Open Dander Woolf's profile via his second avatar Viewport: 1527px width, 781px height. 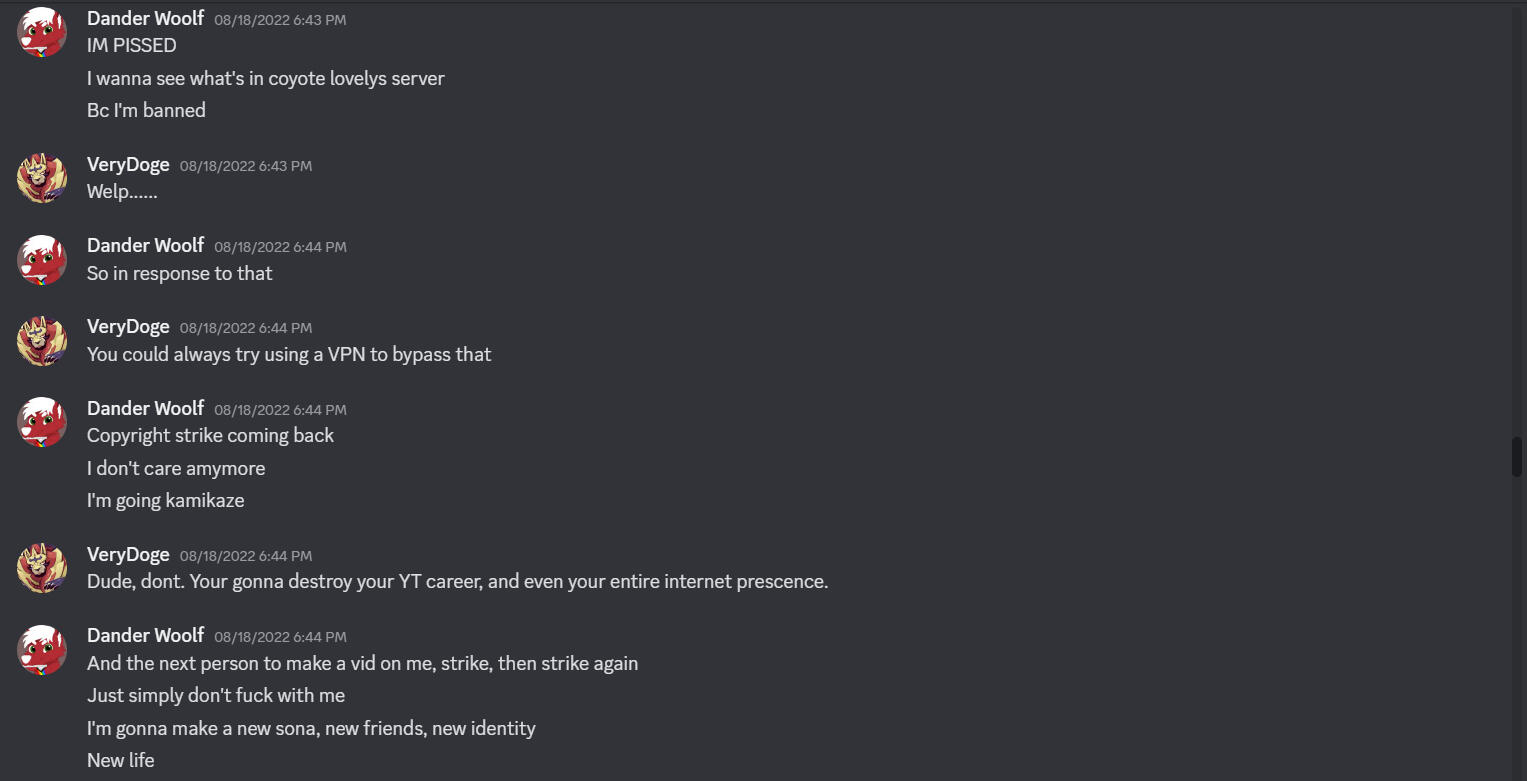pos(42,260)
